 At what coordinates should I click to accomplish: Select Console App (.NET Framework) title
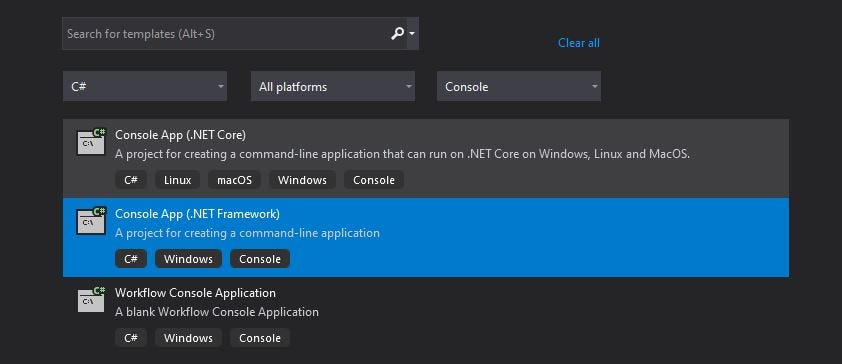[x=197, y=214]
